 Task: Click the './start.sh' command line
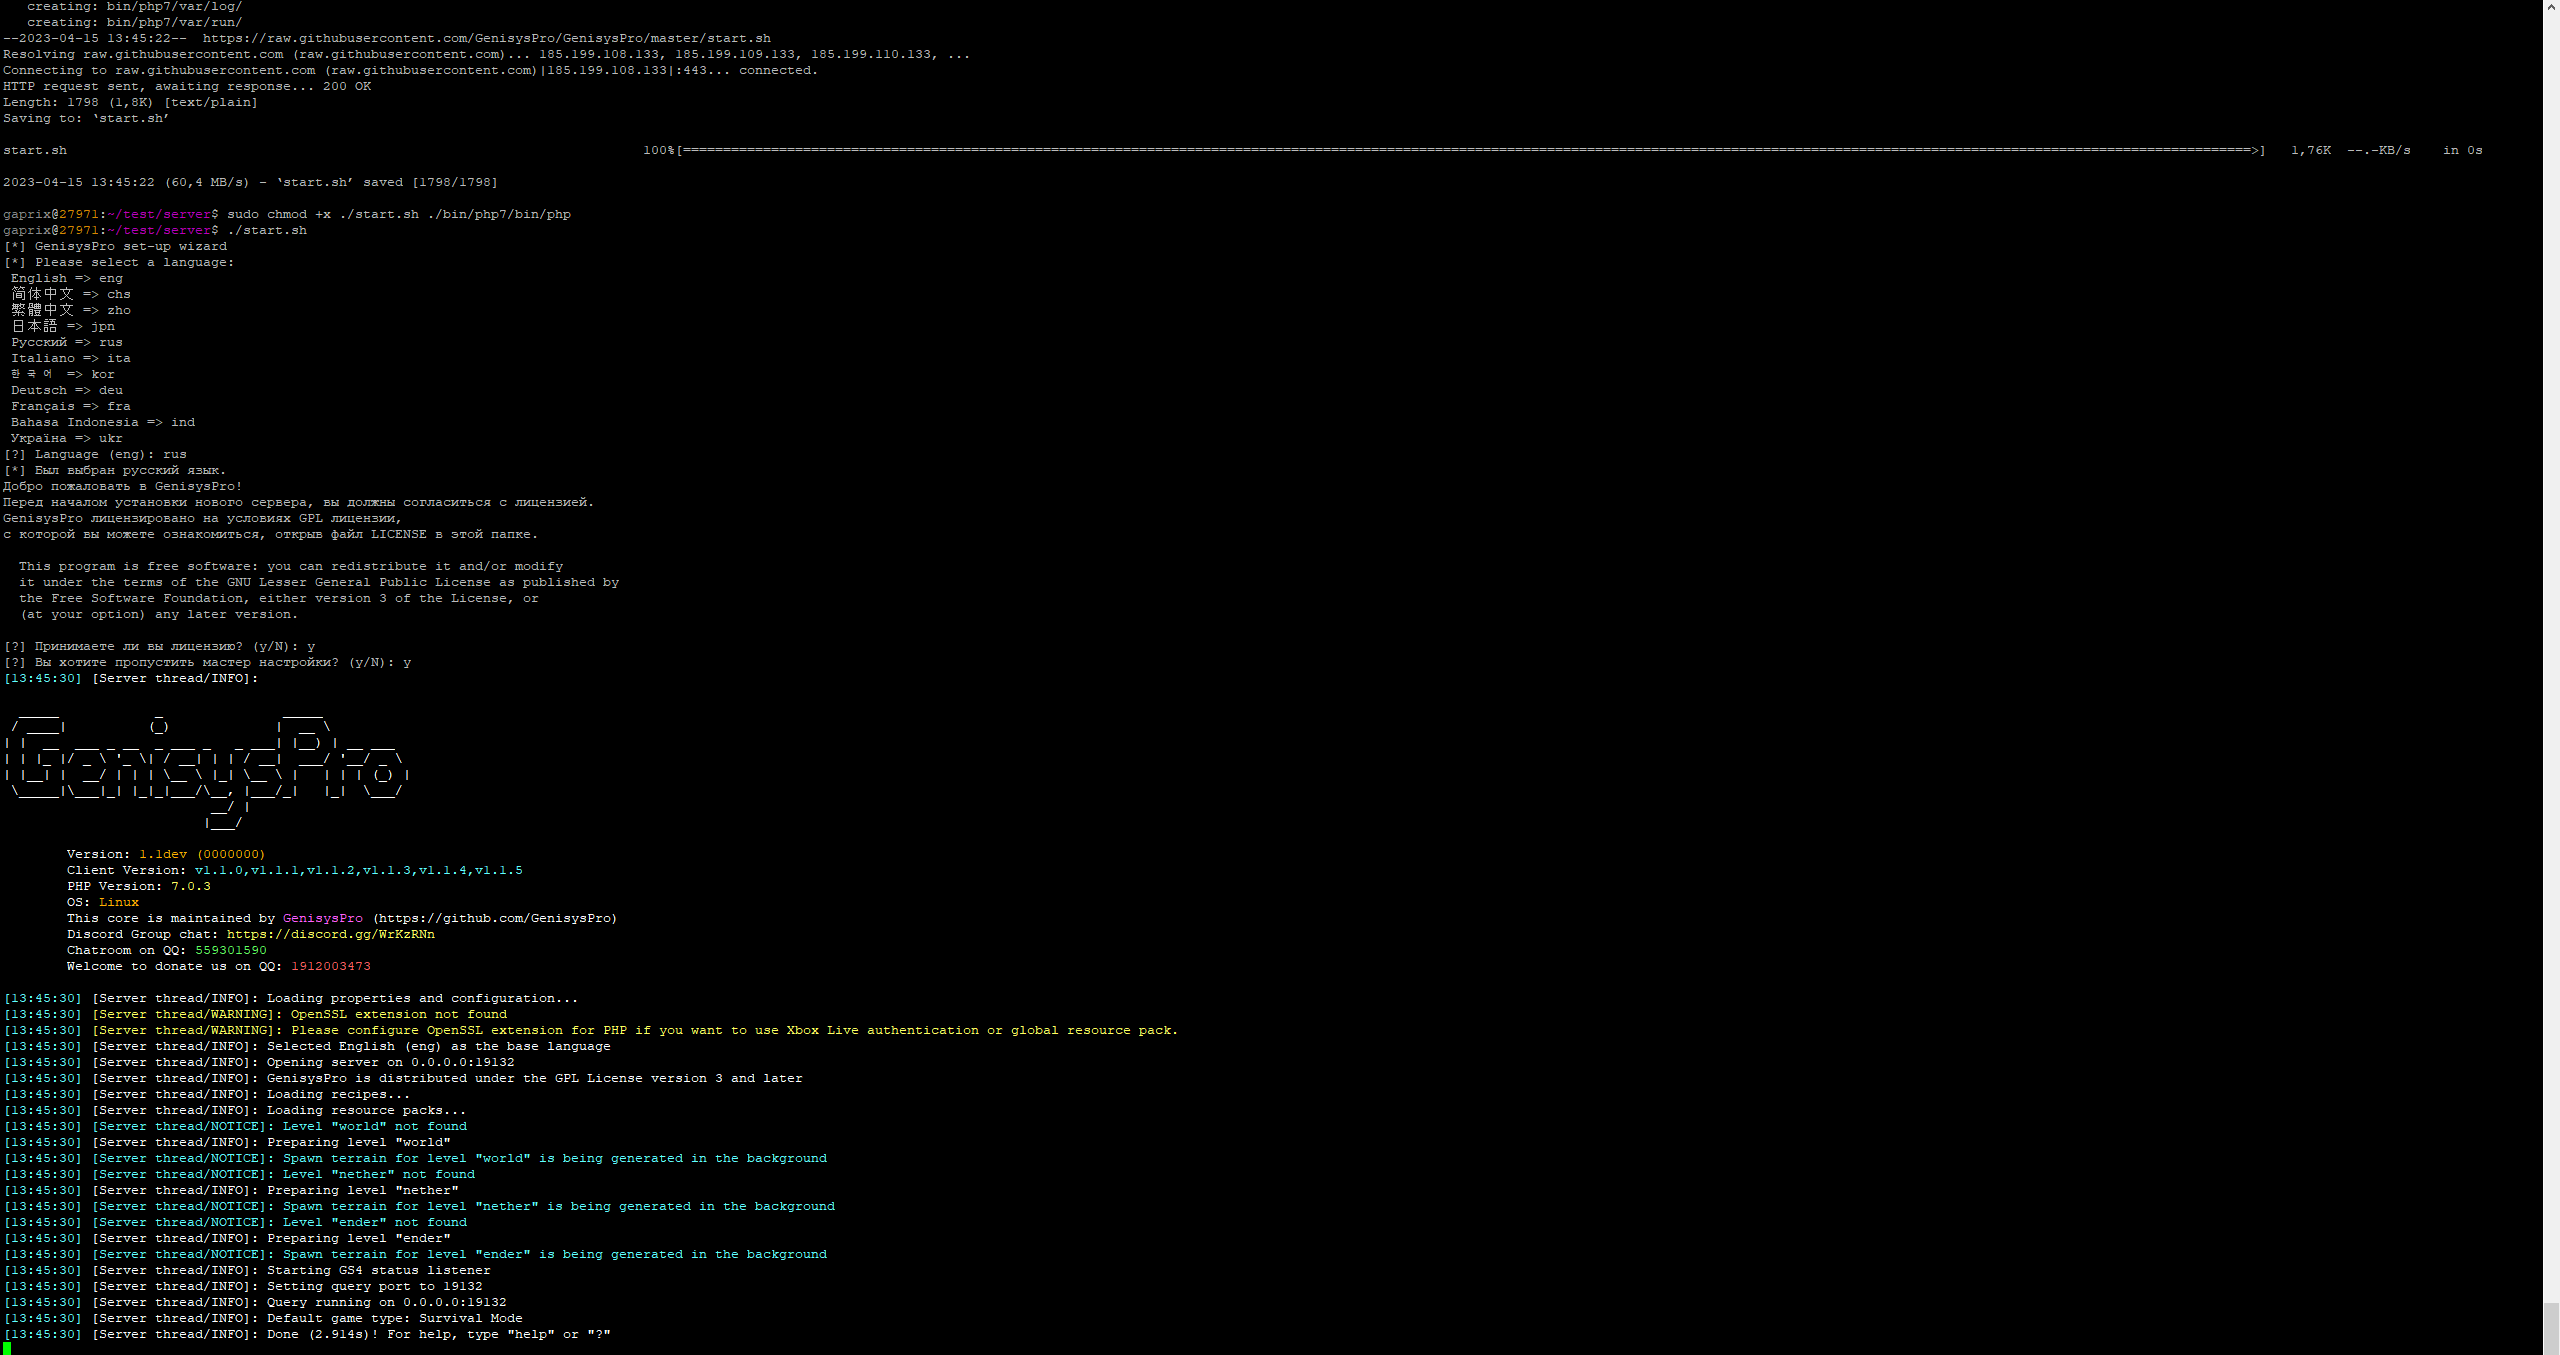[x=266, y=230]
